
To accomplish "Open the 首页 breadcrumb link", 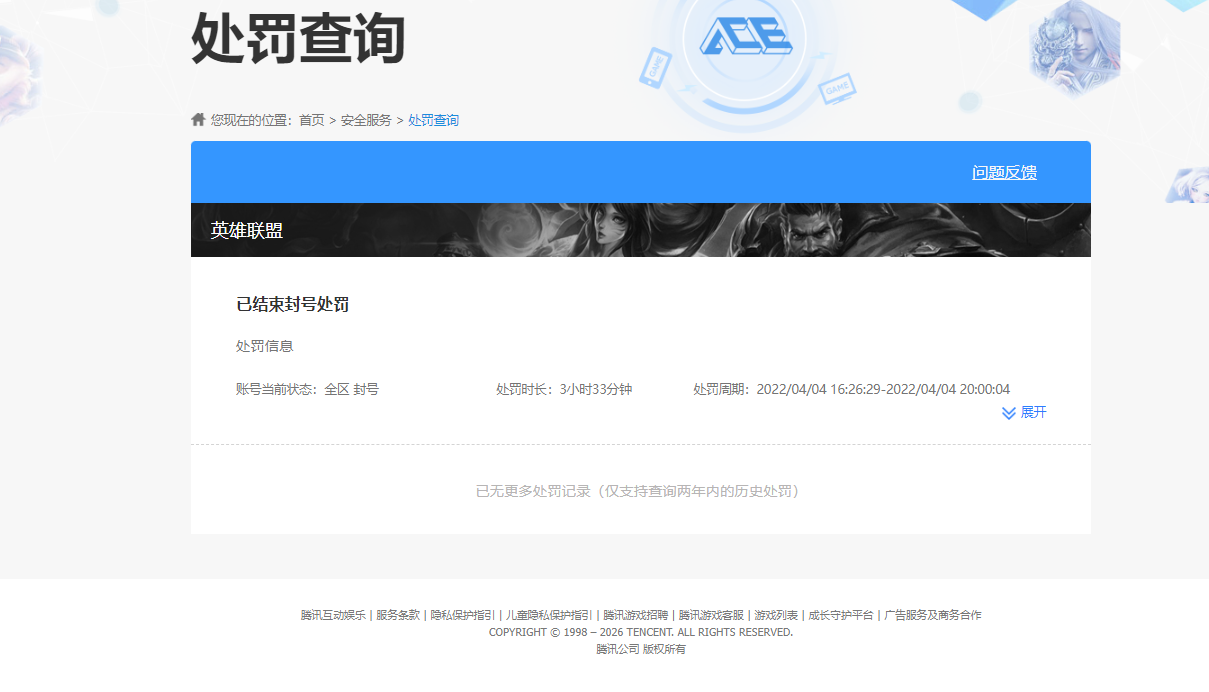I will pos(312,120).
